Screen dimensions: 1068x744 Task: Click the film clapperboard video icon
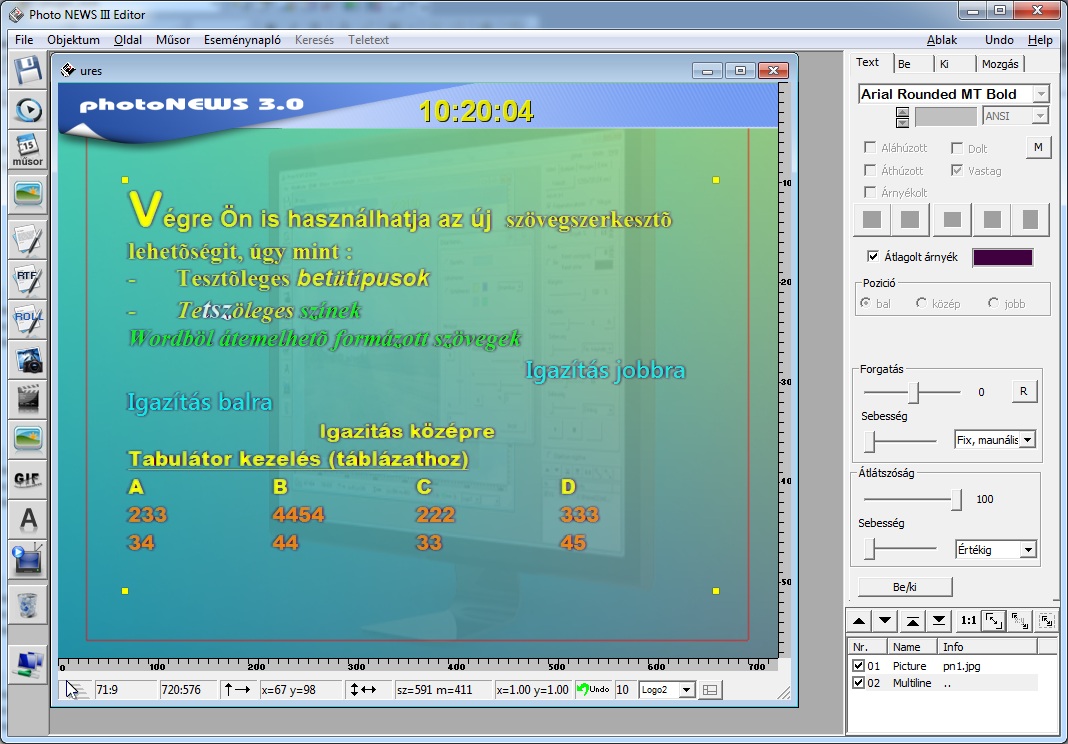click(28, 399)
